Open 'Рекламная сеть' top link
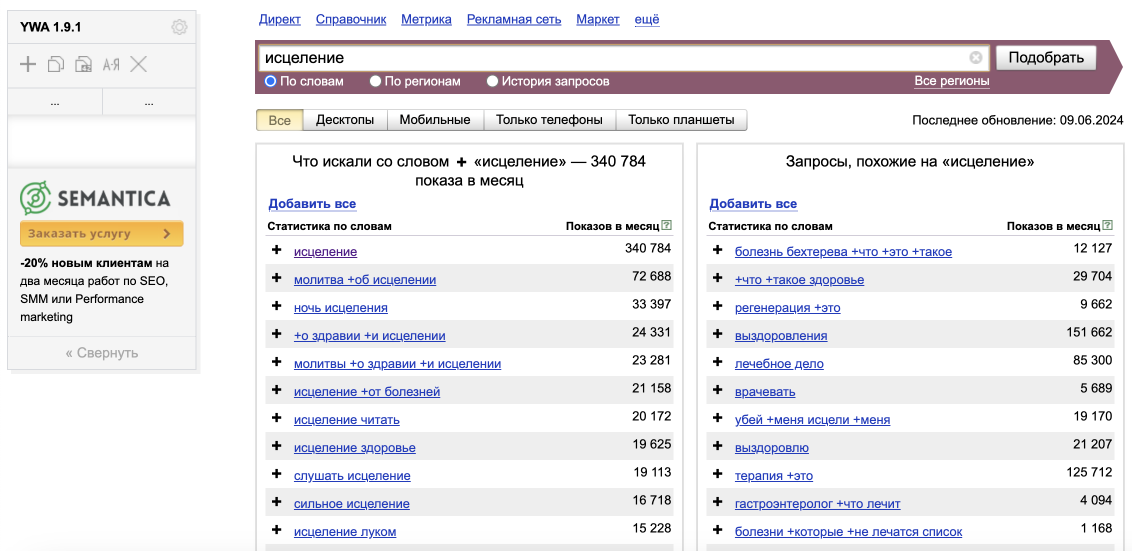This screenshot has width=1132, height=551. 514,19
